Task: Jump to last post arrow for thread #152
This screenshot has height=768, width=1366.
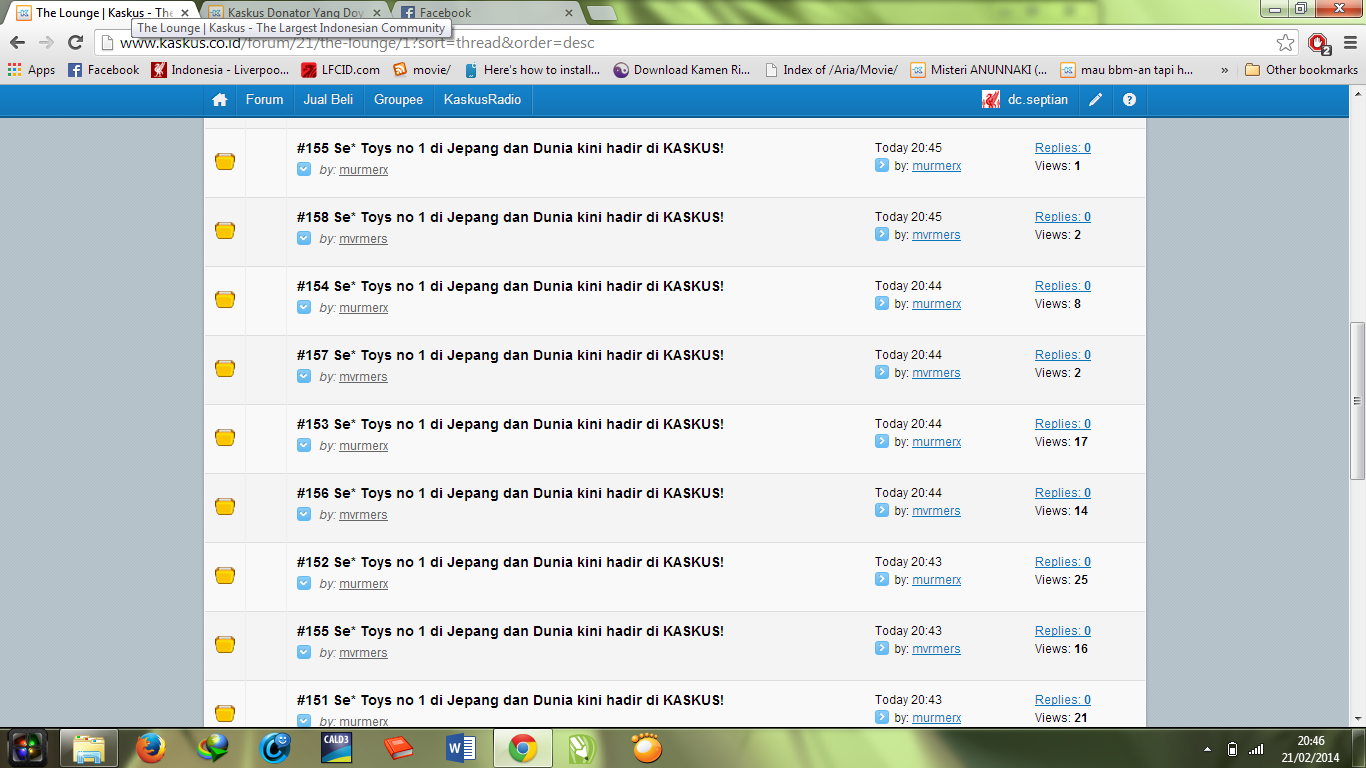Action: (x=882, y=579)
